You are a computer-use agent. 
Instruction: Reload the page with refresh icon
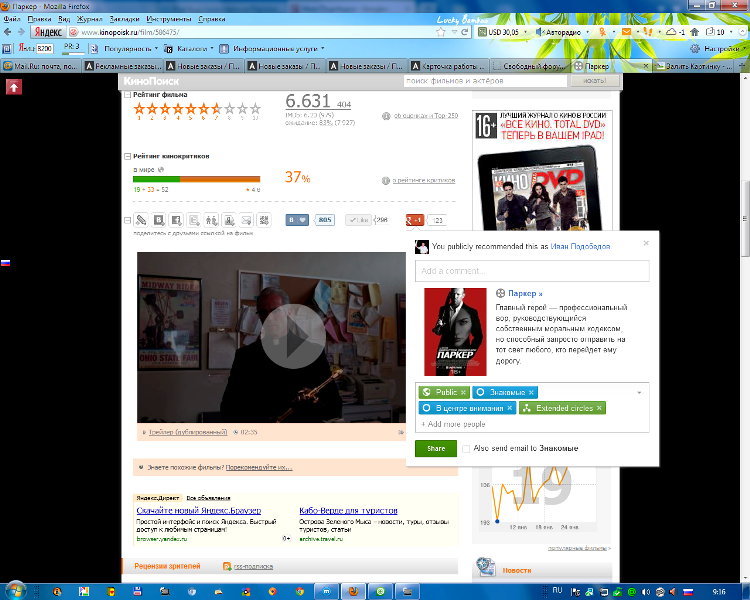(464, 32)
